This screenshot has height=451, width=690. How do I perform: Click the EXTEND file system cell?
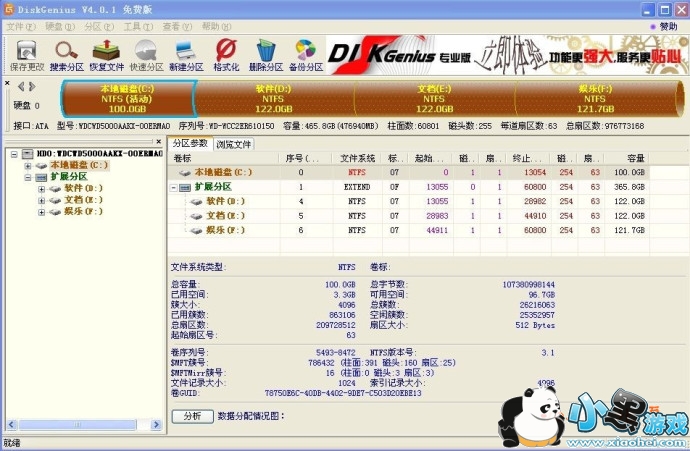[357, 187]
